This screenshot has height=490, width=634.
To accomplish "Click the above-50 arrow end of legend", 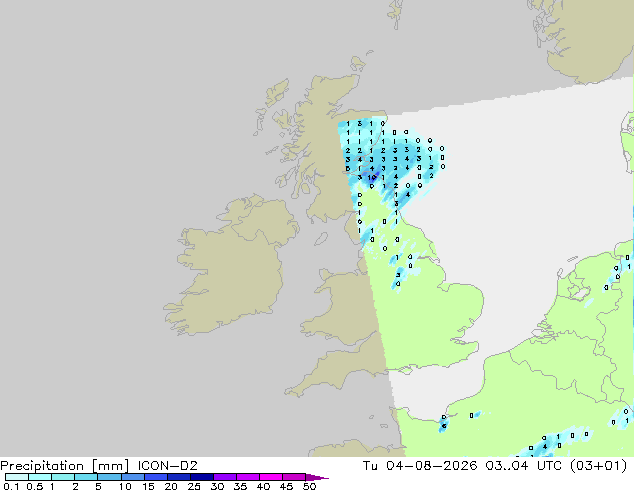I will (316, 477).
